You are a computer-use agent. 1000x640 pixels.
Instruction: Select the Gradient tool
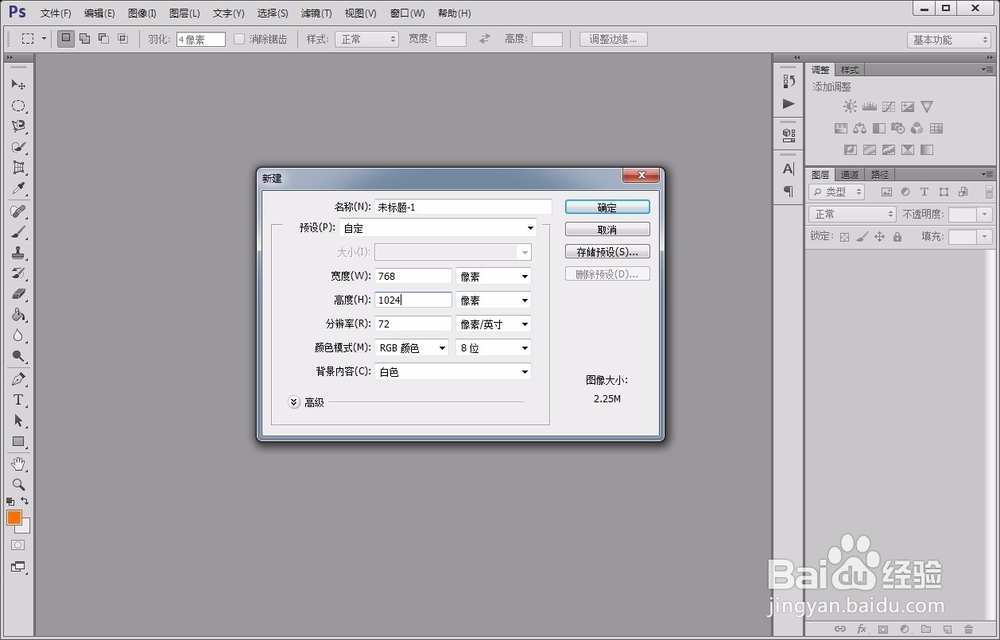[x=18, y=317]
